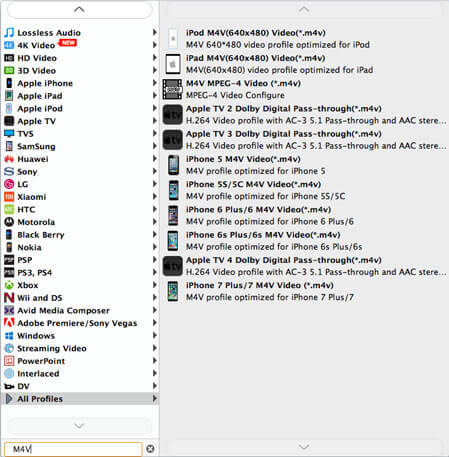Click the Lossless Audio music note icon

[x=9, y=33]
